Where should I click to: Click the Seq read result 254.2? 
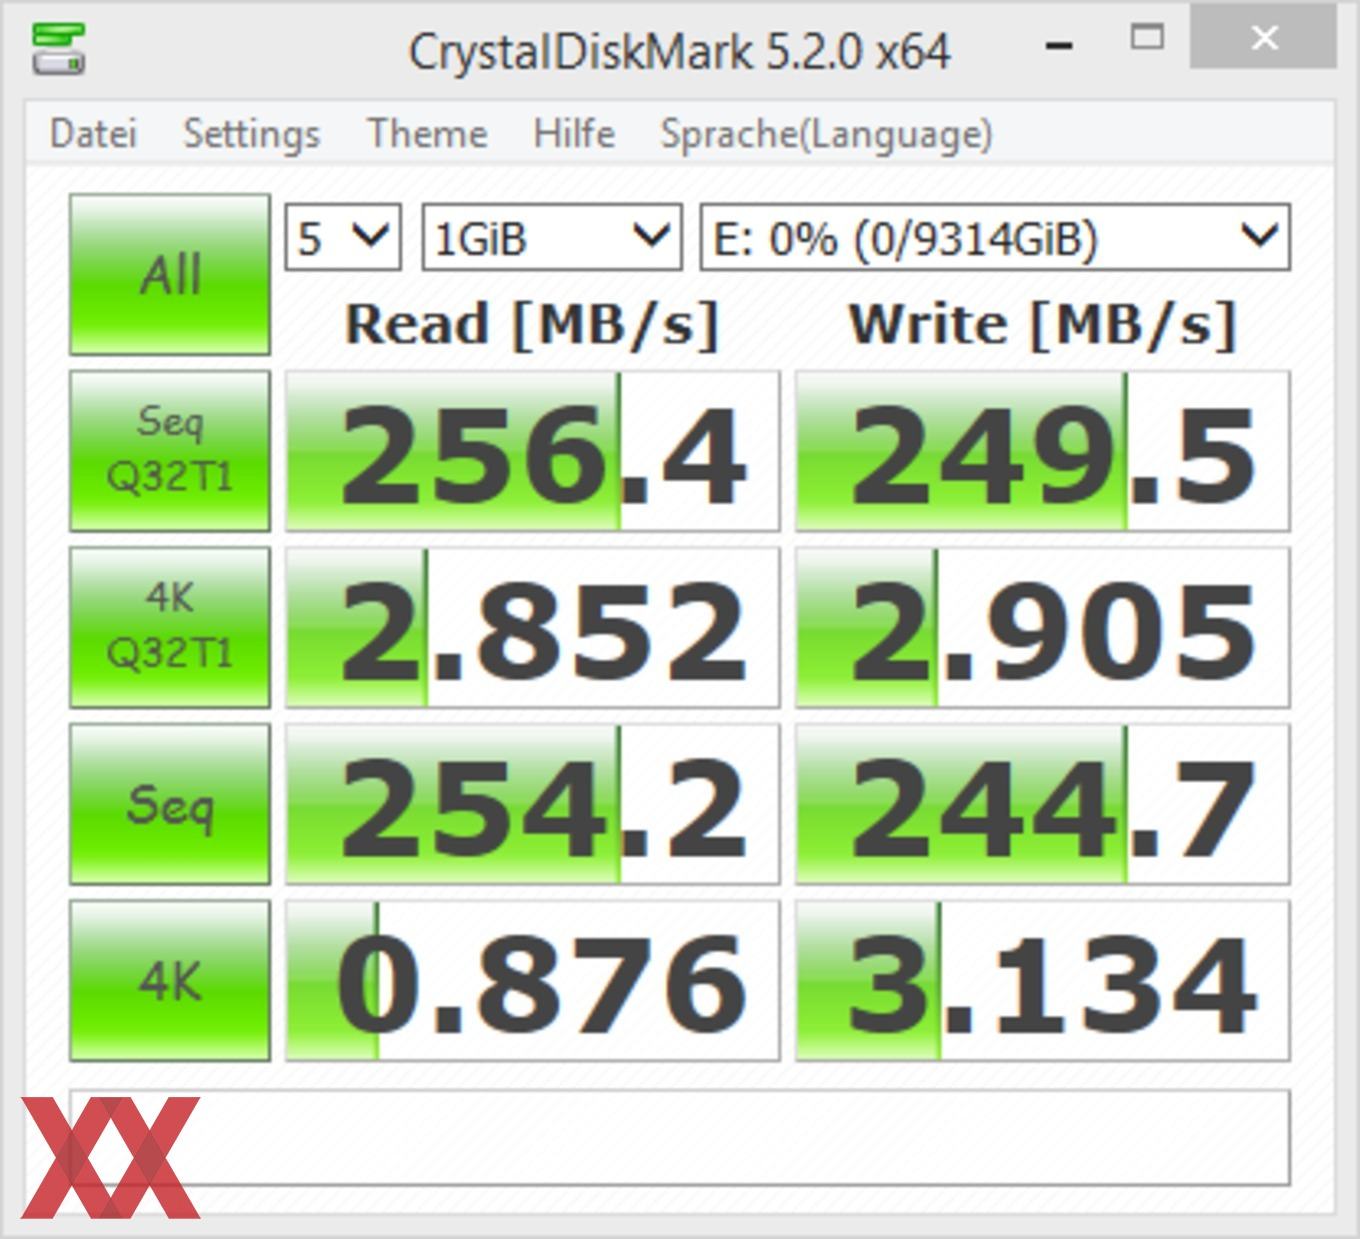click(x=532, y=804)
